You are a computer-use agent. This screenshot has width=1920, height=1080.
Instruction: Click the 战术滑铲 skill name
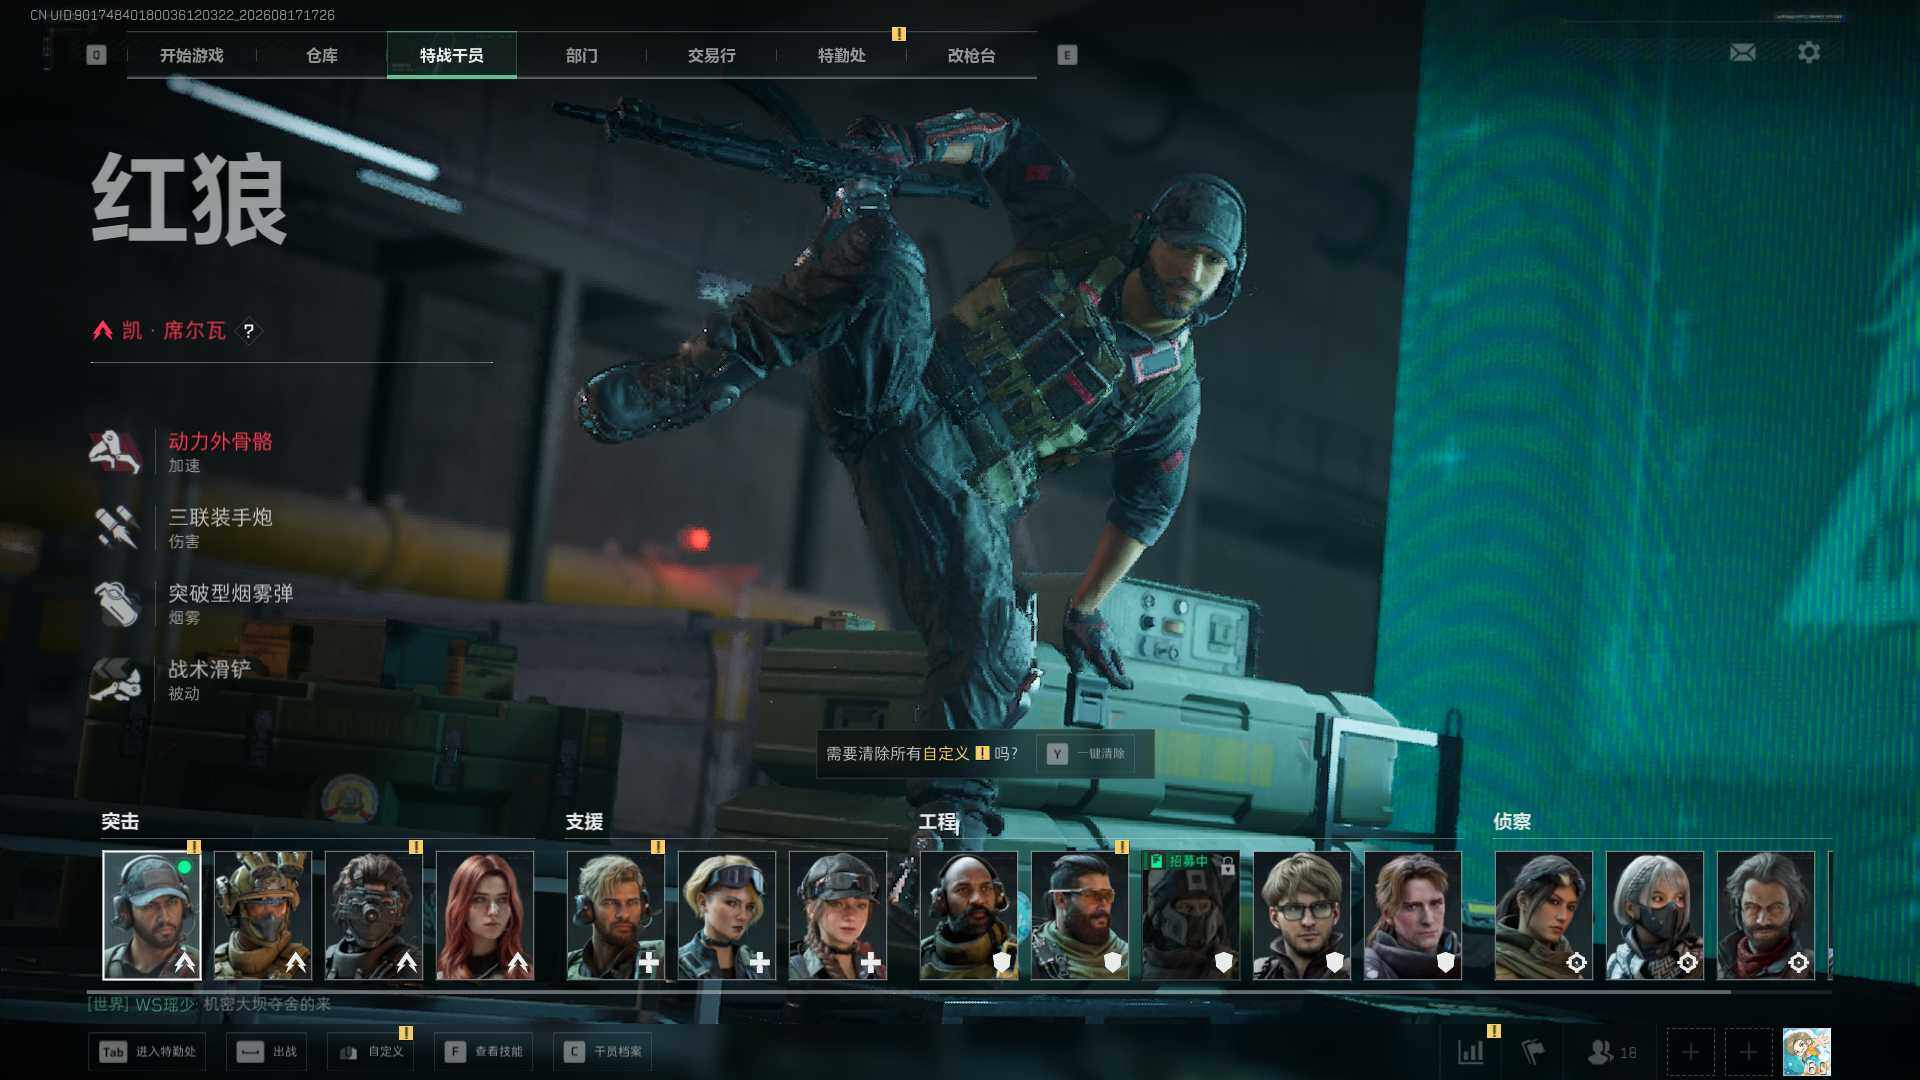click(x=209, y=669)
